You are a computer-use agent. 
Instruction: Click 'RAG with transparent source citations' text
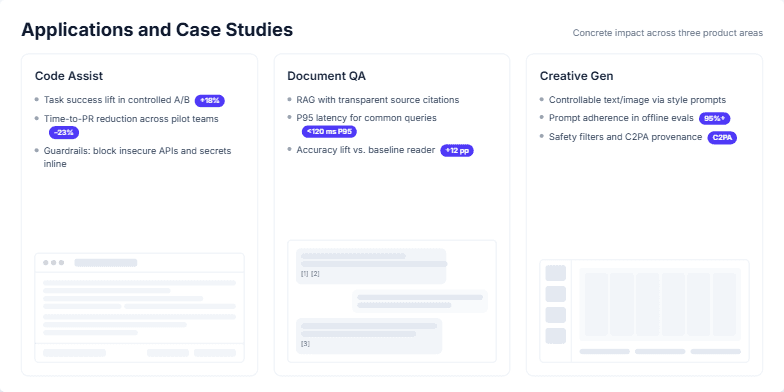coord(378,100)
